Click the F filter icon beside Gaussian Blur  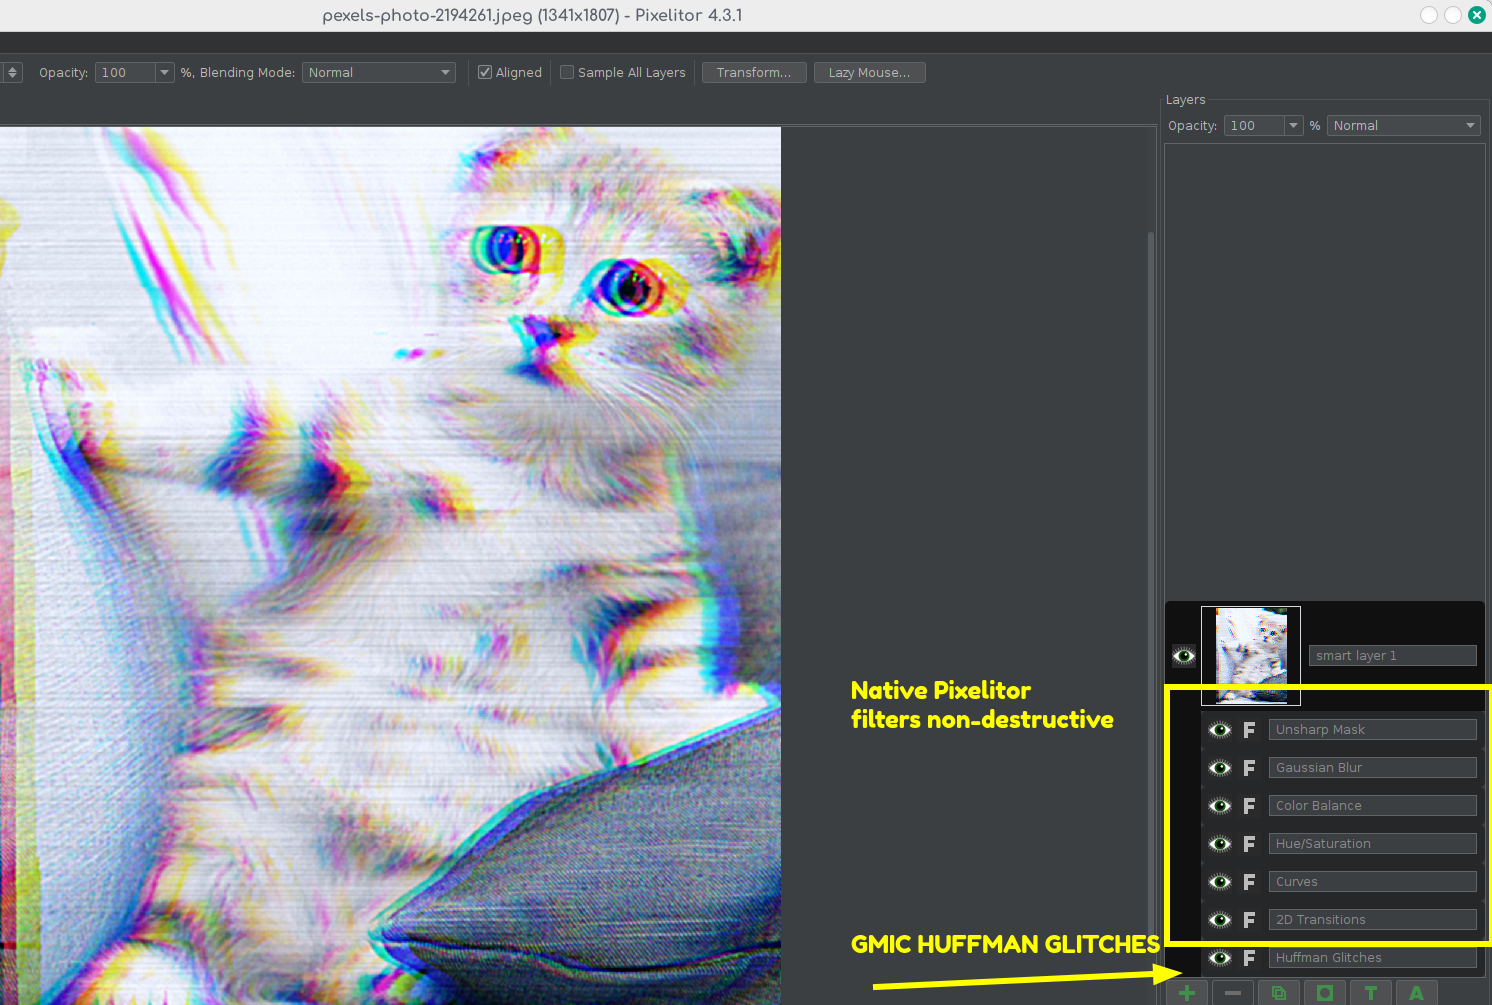click(x=1249, y=768)
